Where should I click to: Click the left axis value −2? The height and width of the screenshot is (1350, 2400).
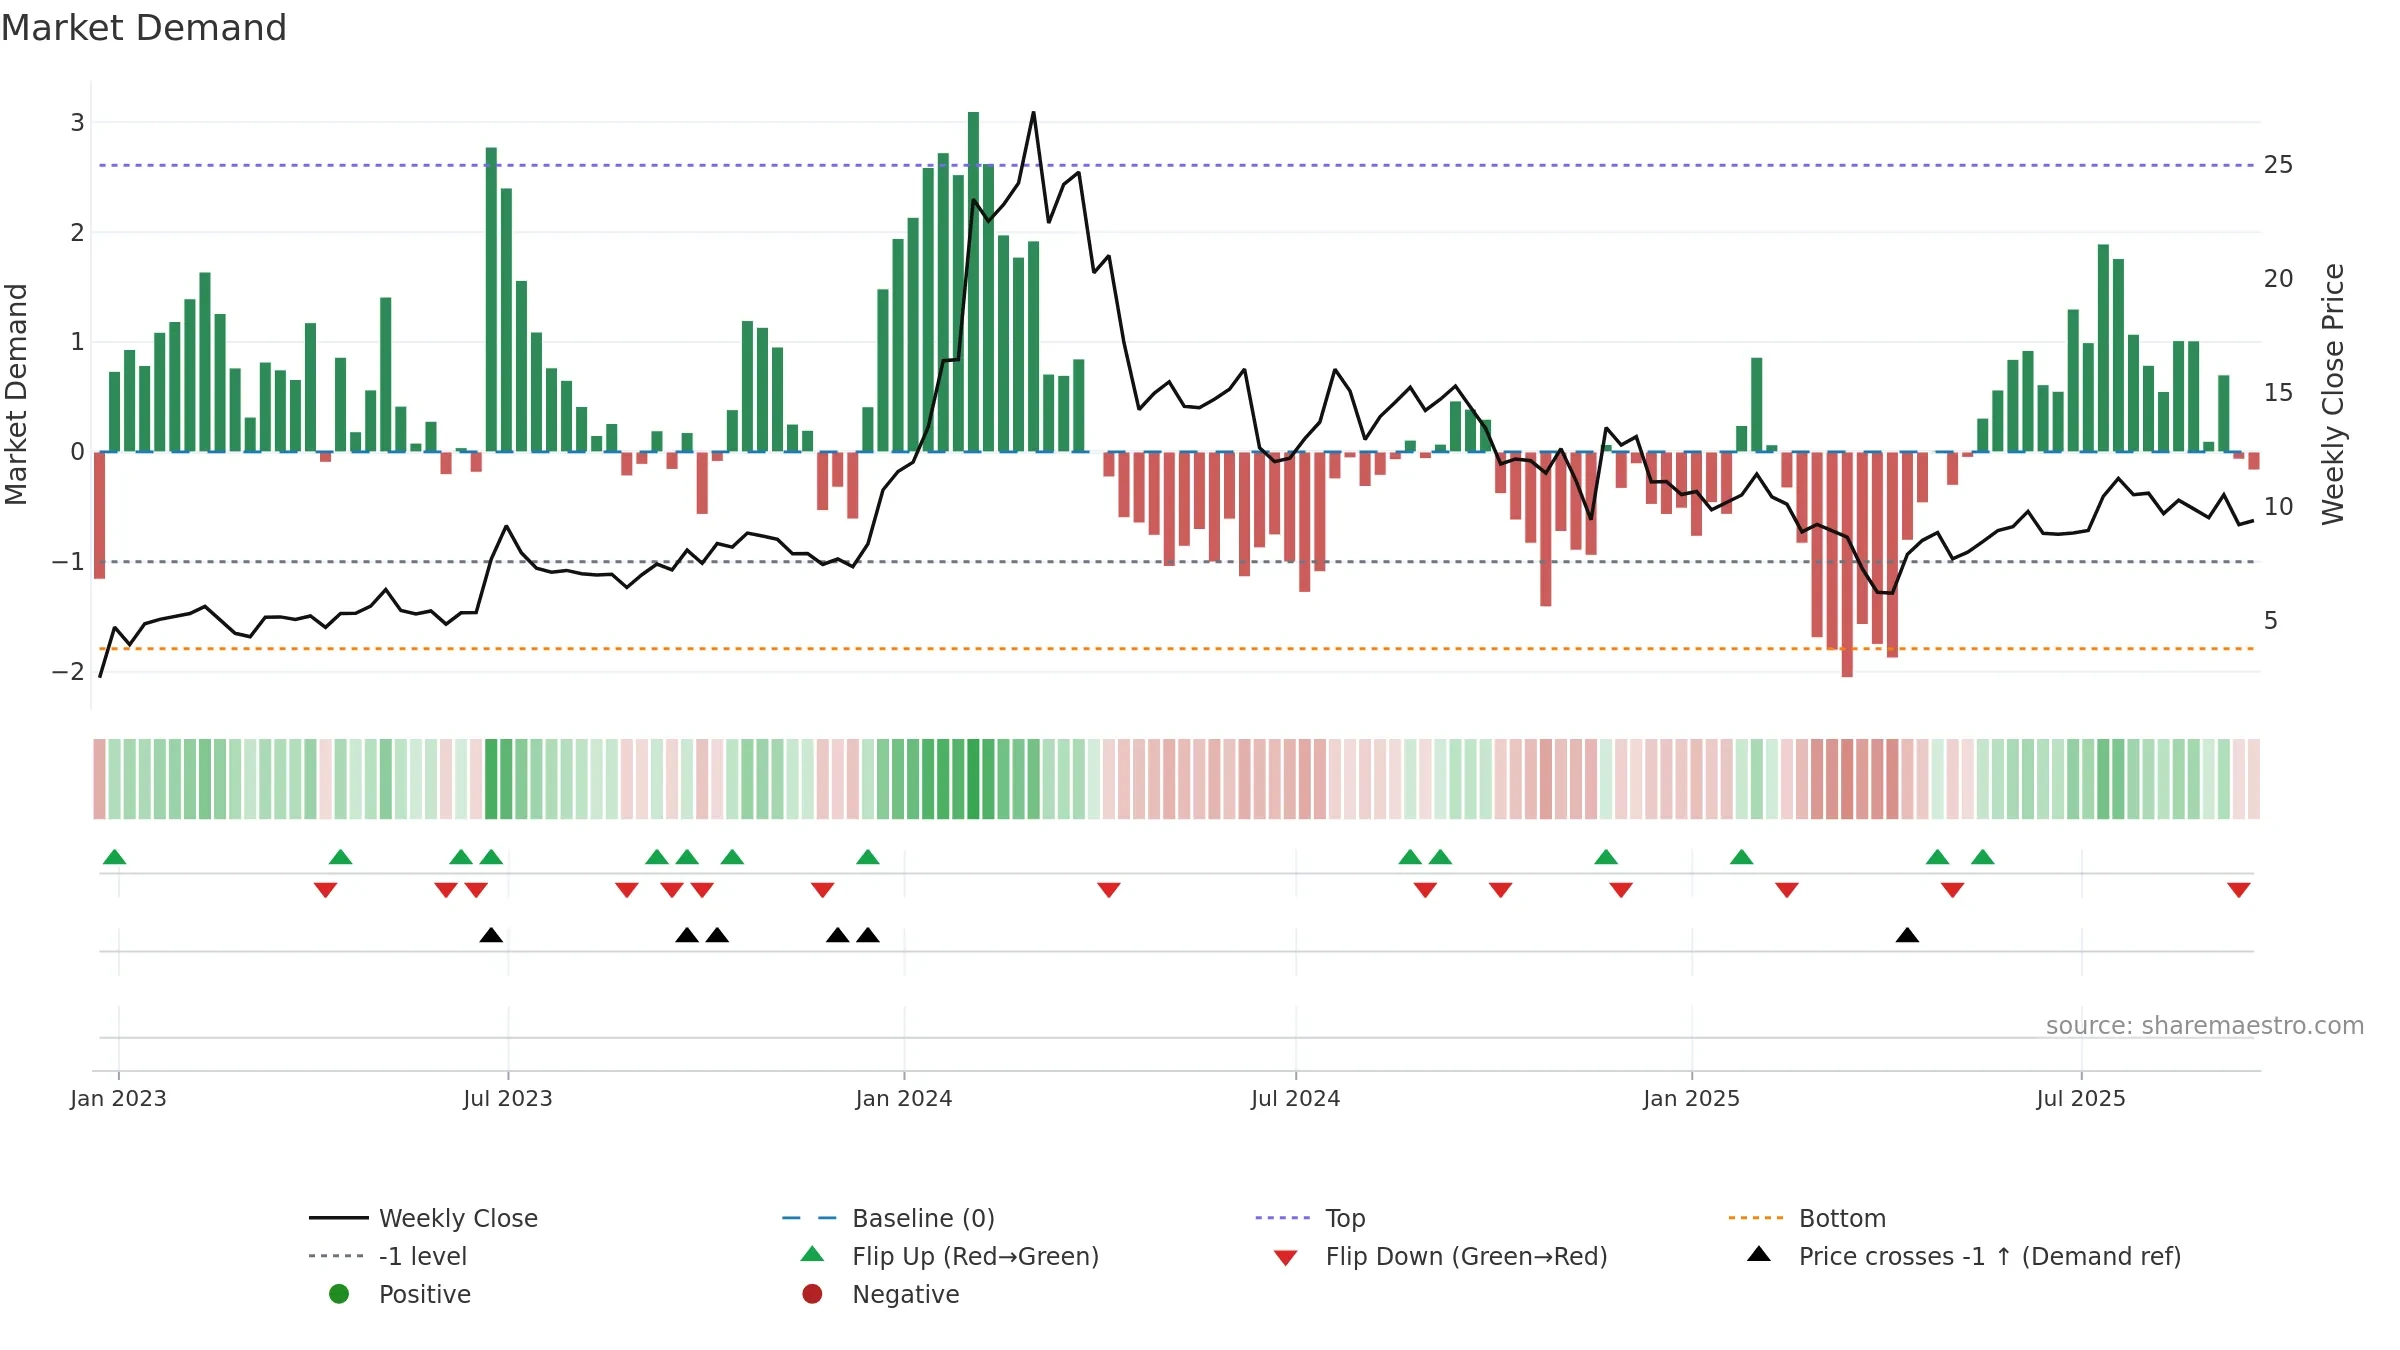coord(68,672)
